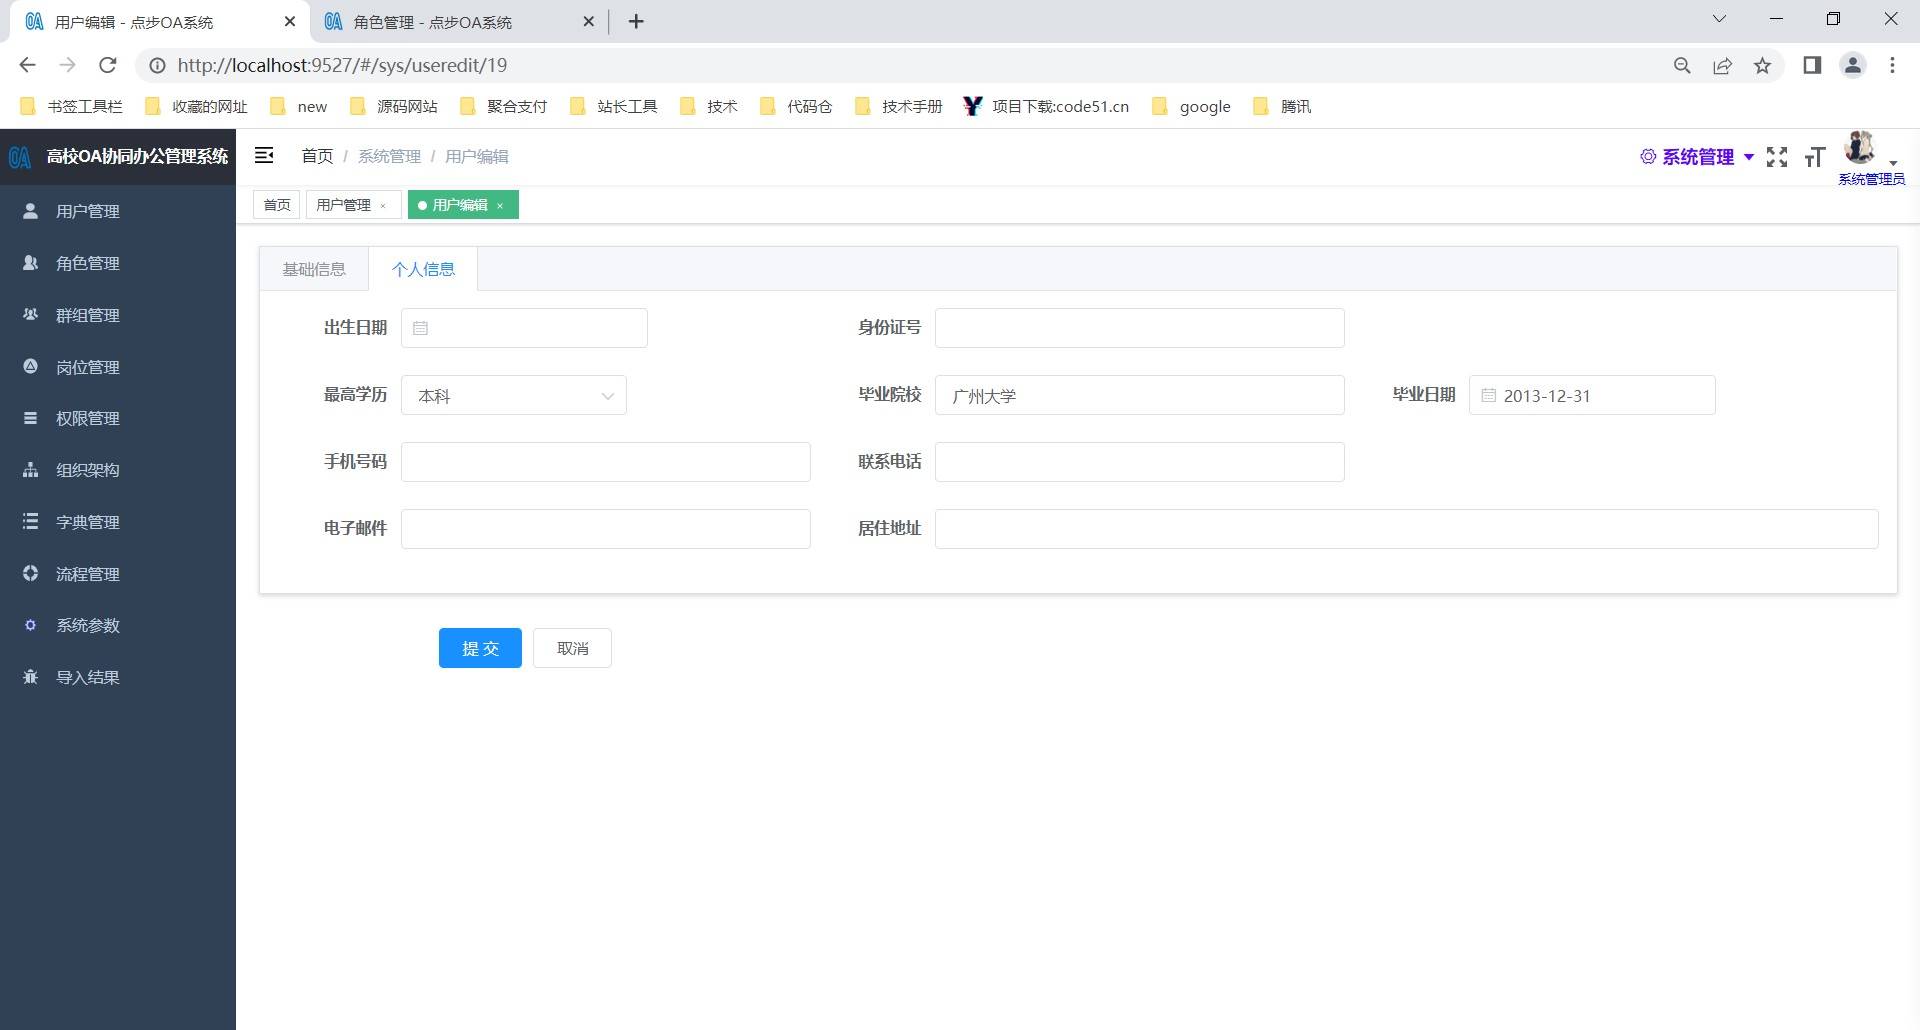Click the 流程管理 icon in sidebar
Viewport: 1920px width, 1030px height.
[30, 573]
